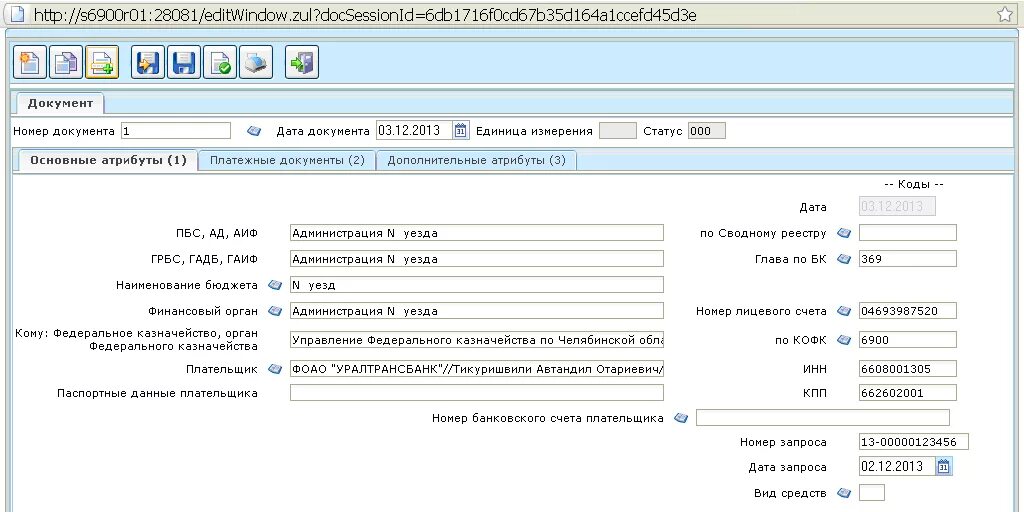
Task: Select the Документ tab
Action: (60, 103)
